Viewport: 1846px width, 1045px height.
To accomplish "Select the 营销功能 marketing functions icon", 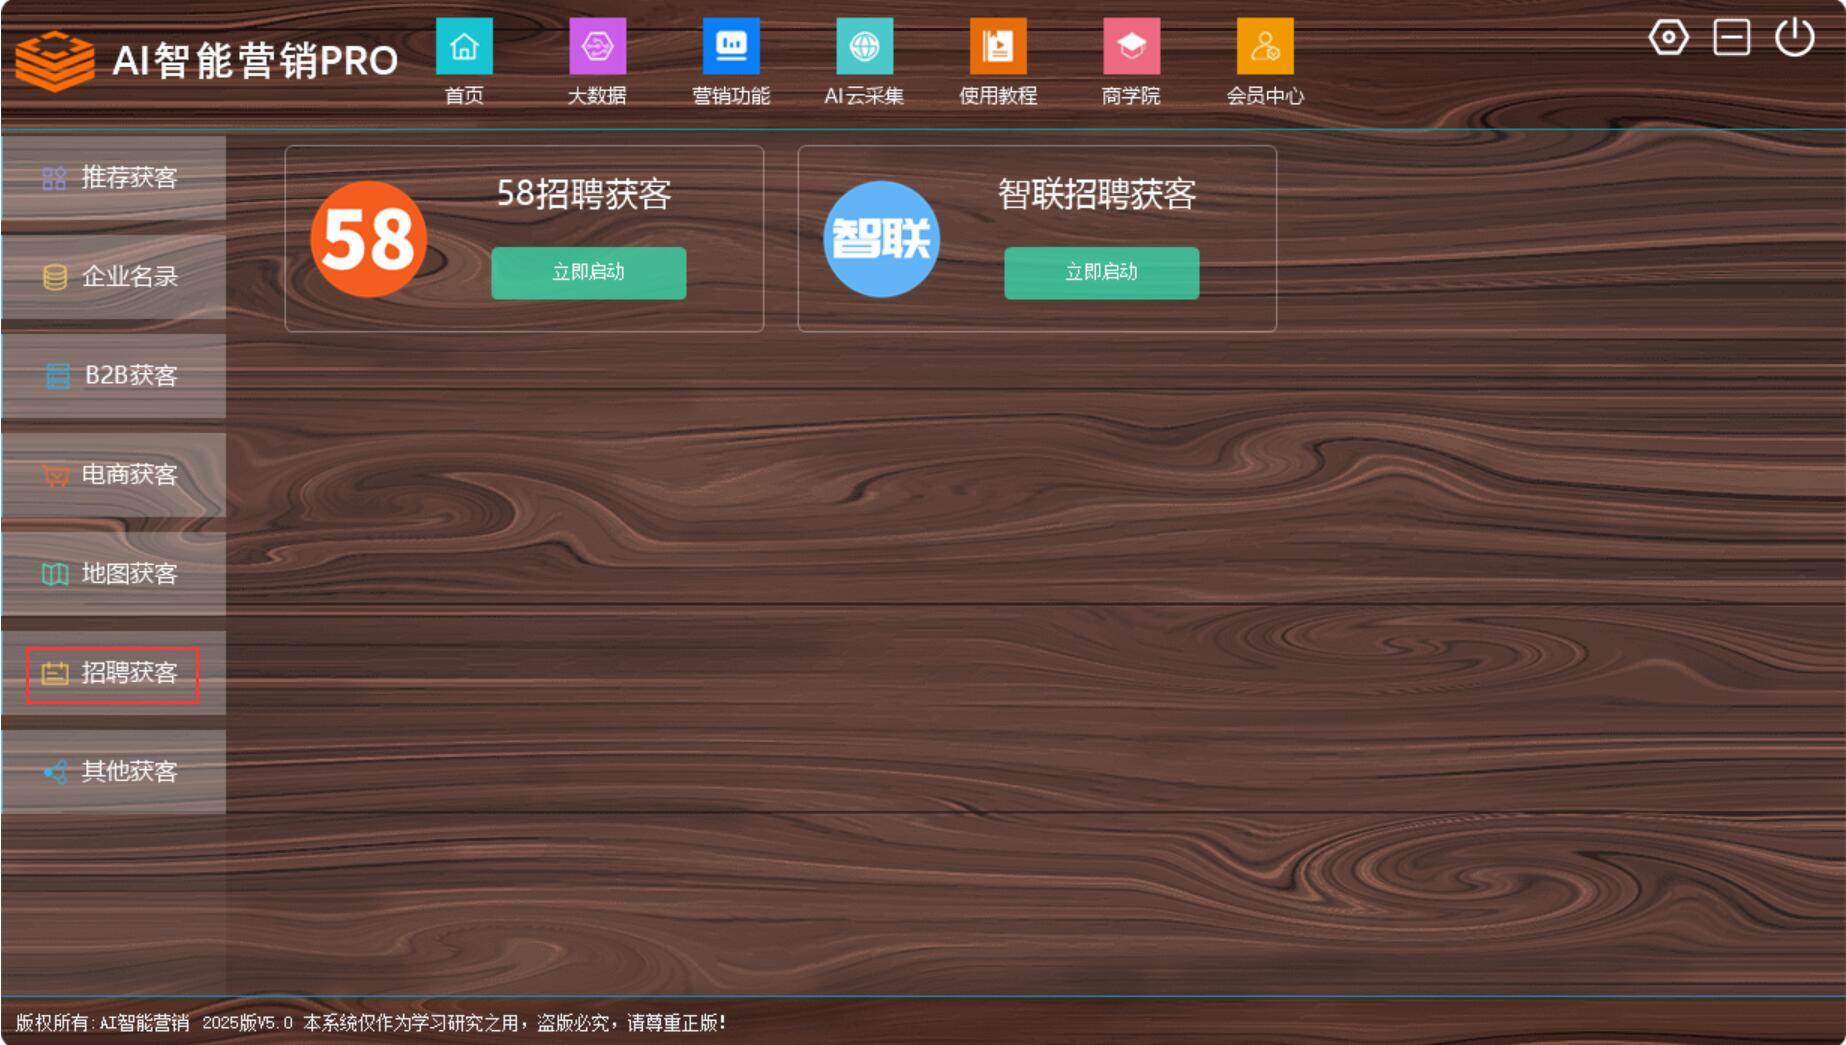I will tap(731, 47).
